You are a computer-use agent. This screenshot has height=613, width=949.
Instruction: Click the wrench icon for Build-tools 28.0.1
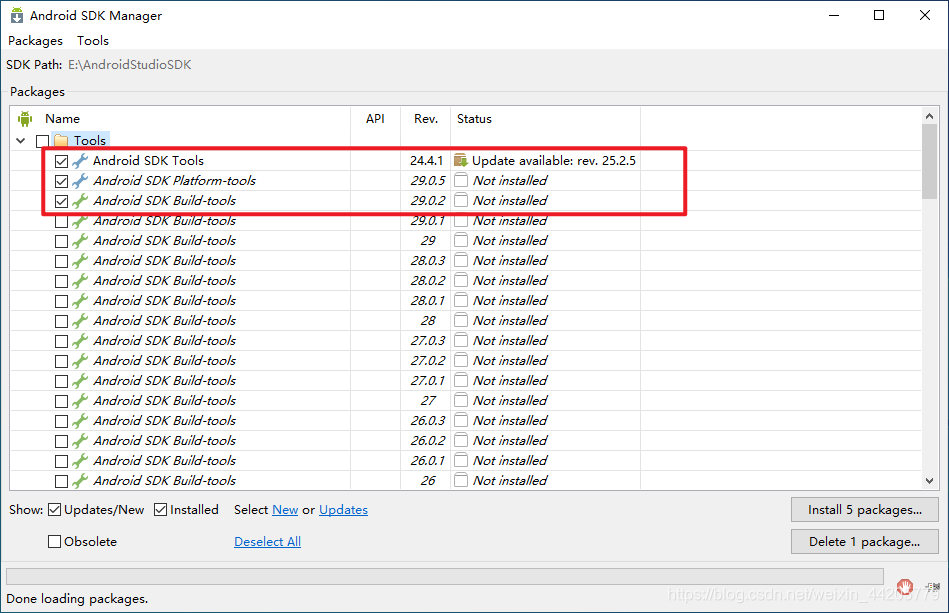[x=80, y=301]
